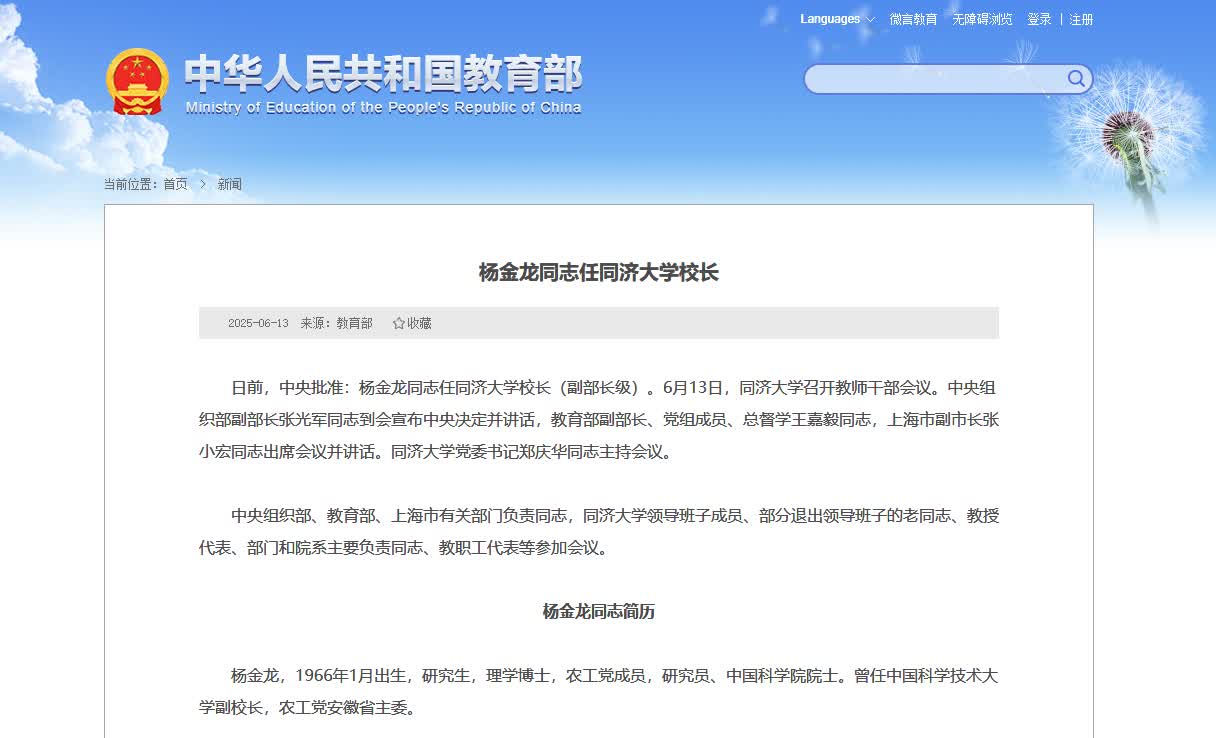Click the star favorite icon
Viewport: 1216px width, 738px height.
click(399, 323)
